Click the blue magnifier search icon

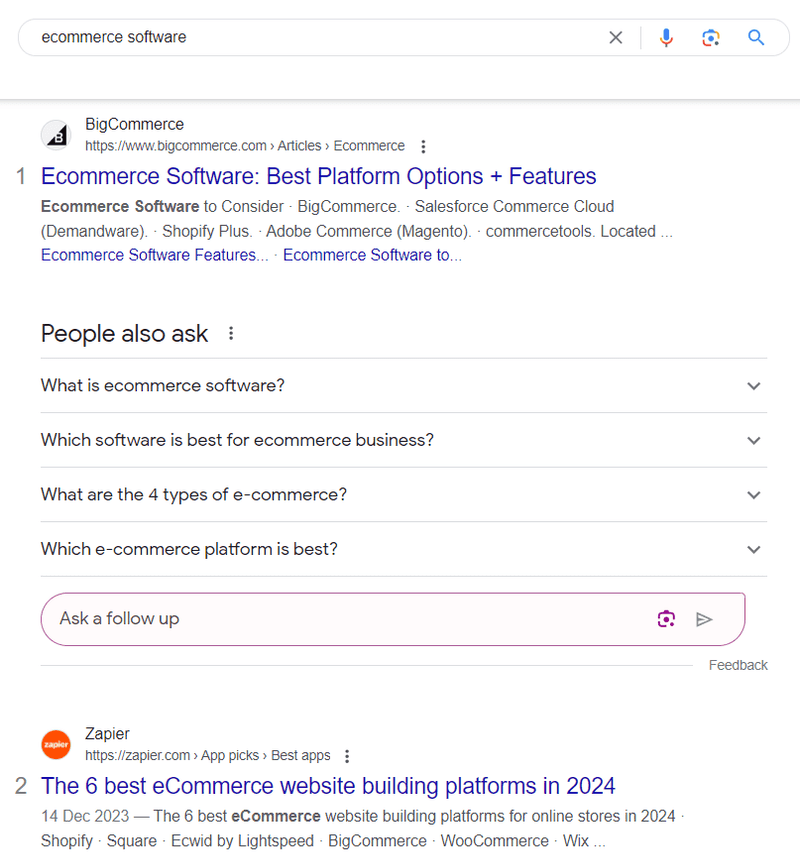pyautogui.click(x=756, y=37)
